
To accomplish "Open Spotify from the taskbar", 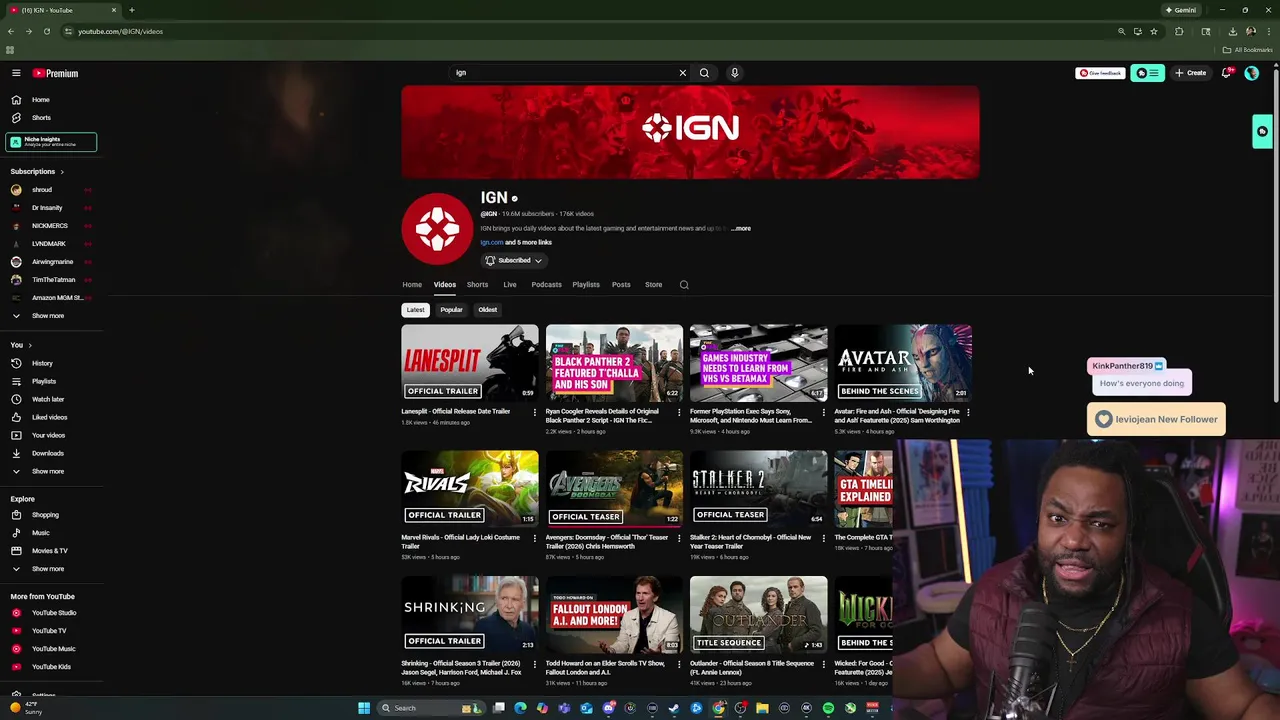I will [x=828, y=708].
